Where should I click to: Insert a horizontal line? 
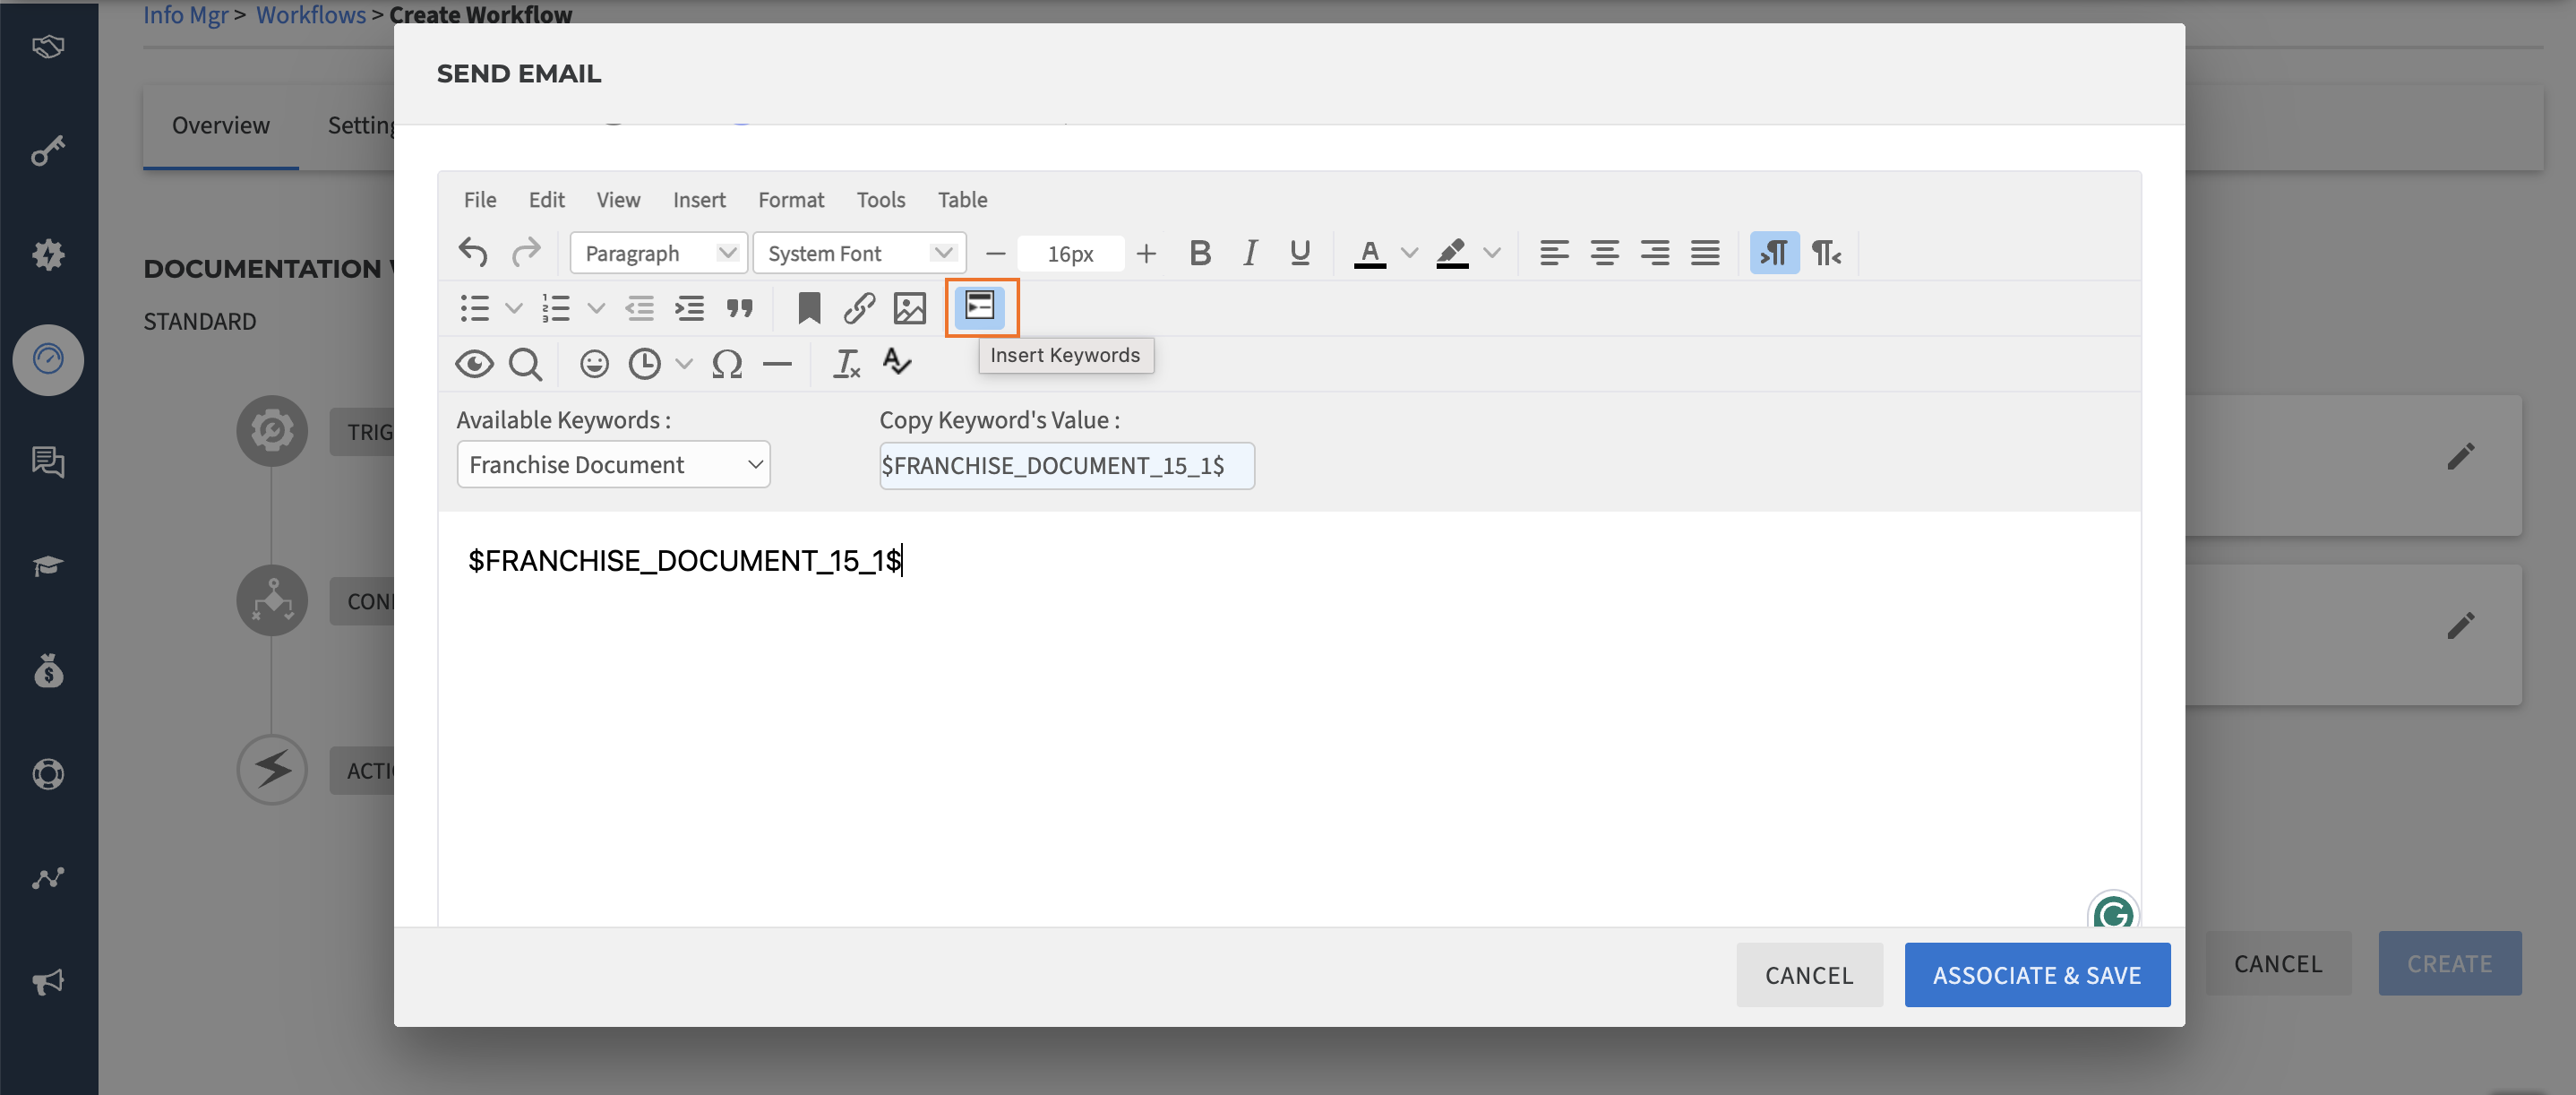tap(777, 364)
